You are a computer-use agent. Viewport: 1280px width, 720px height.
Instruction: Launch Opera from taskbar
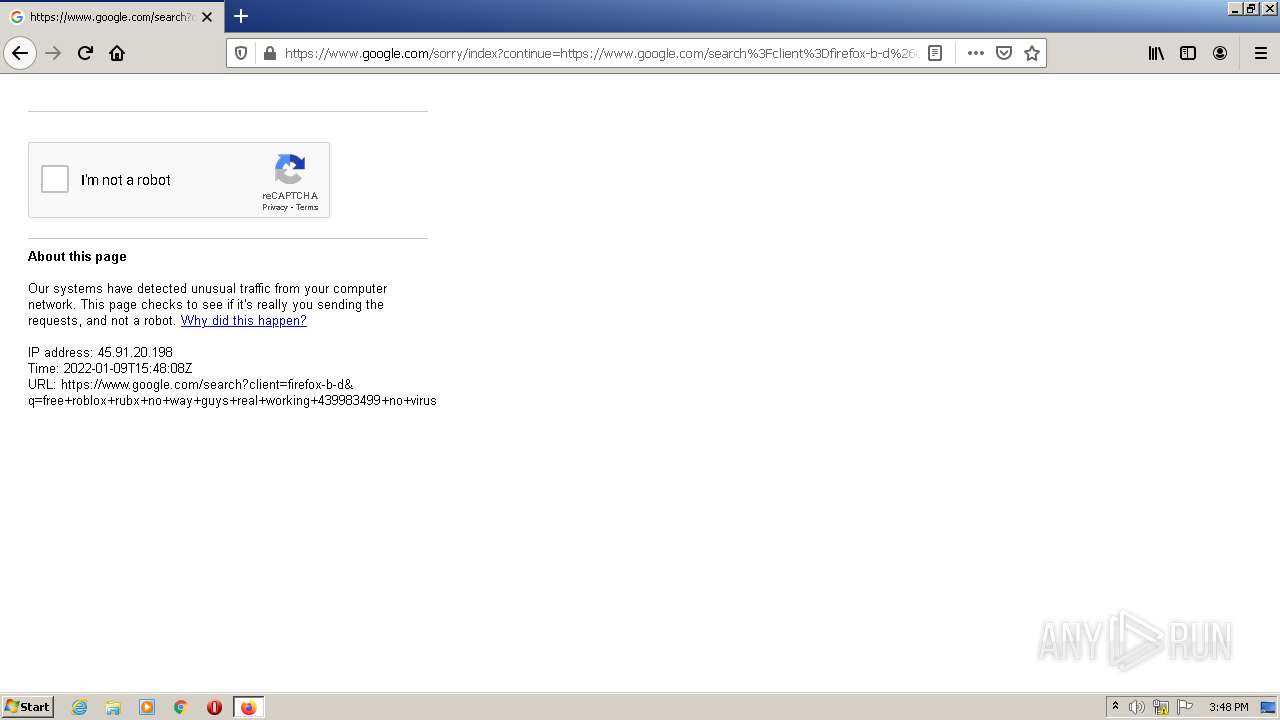point(214,707)
